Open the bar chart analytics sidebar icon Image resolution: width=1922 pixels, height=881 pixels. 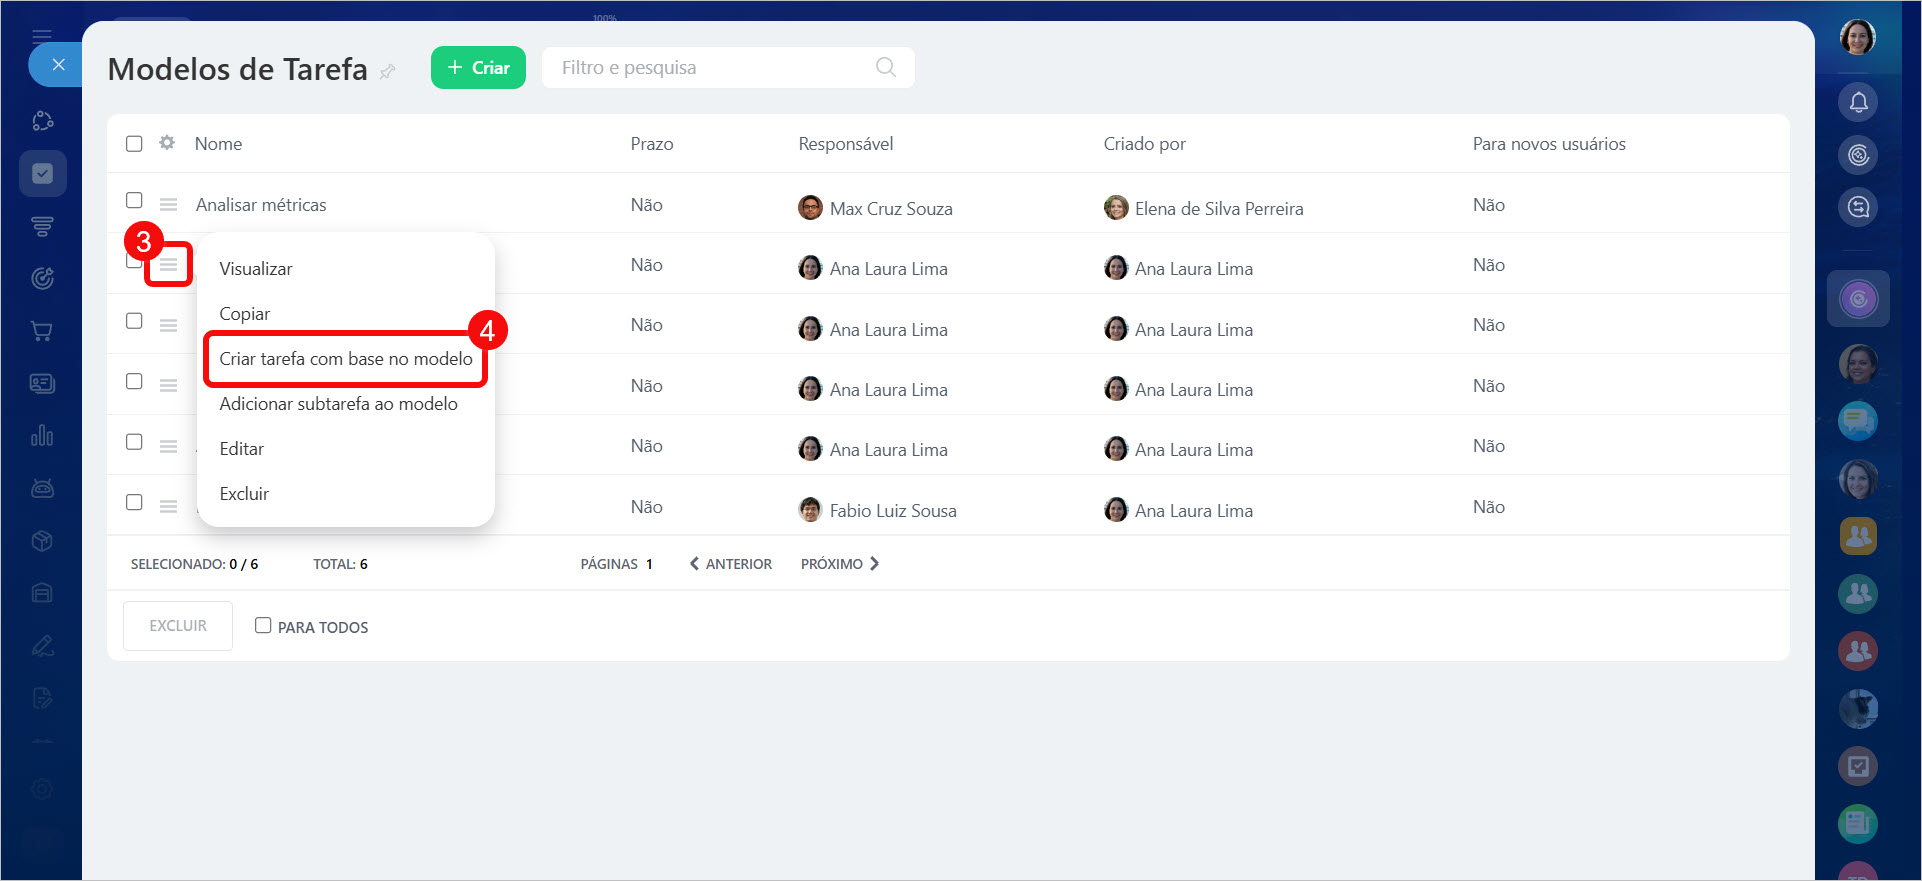(x=42, y=436)
